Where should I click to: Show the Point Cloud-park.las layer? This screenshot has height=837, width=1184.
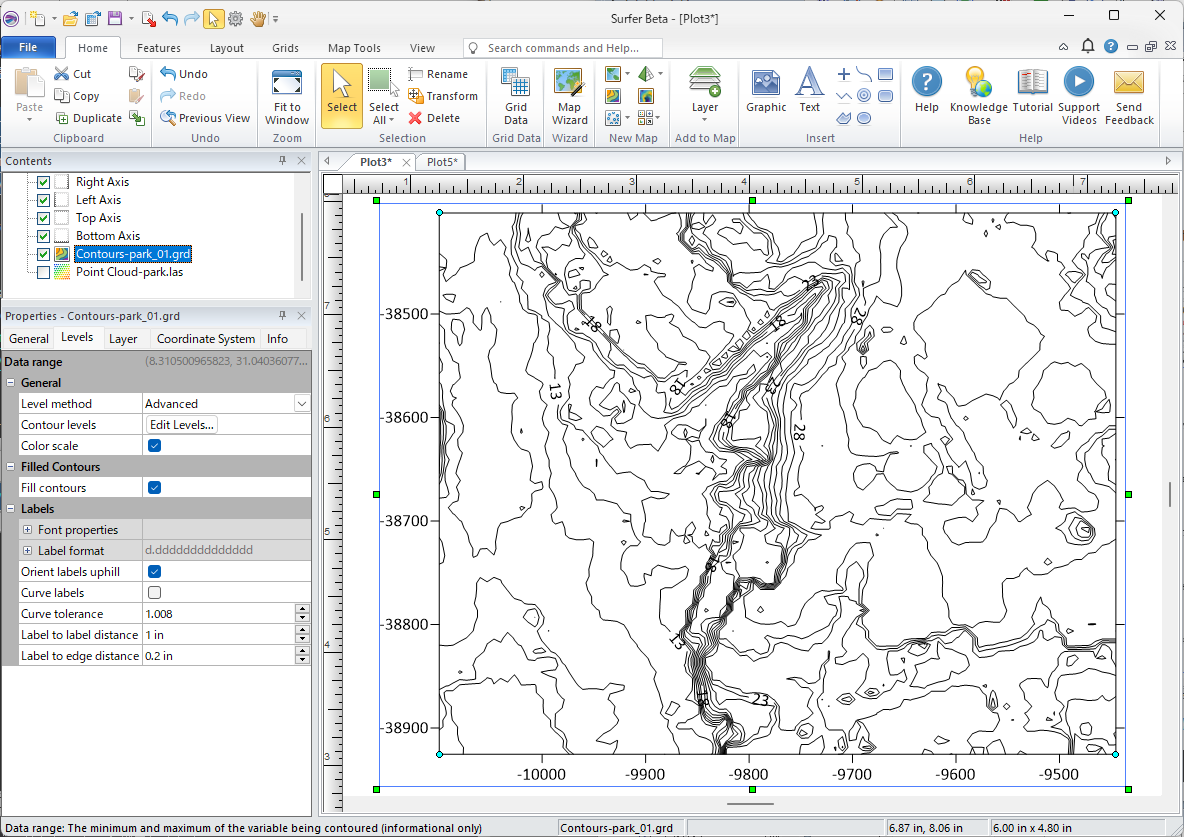[43, 272]
